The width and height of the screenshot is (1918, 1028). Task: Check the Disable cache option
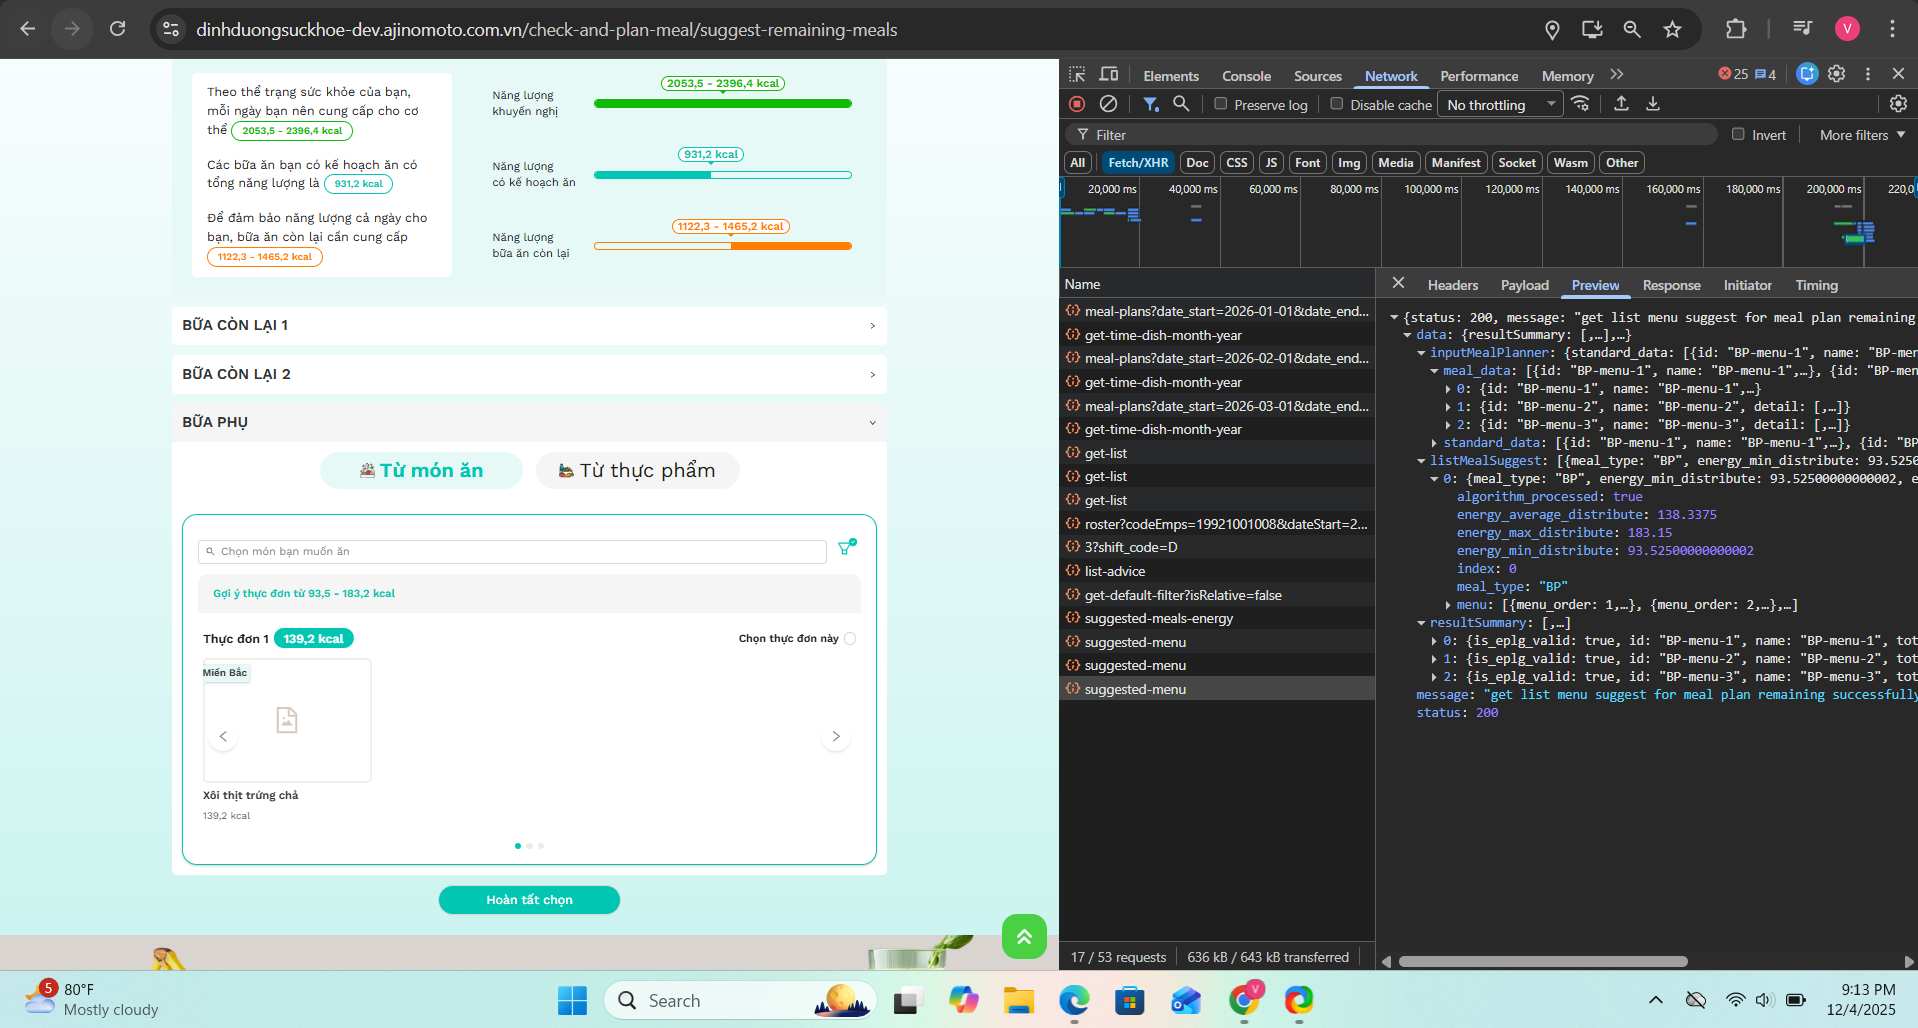pyautogui.click(x=1337, y=104)
